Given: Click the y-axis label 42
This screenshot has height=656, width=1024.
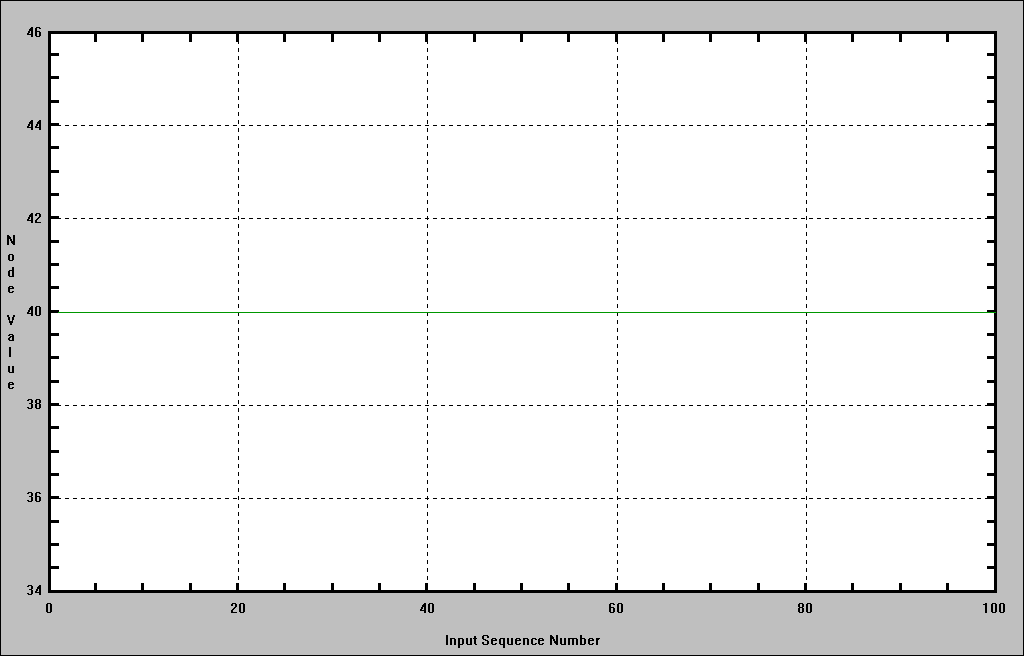Looking at the screenshot, I should 33,218.
